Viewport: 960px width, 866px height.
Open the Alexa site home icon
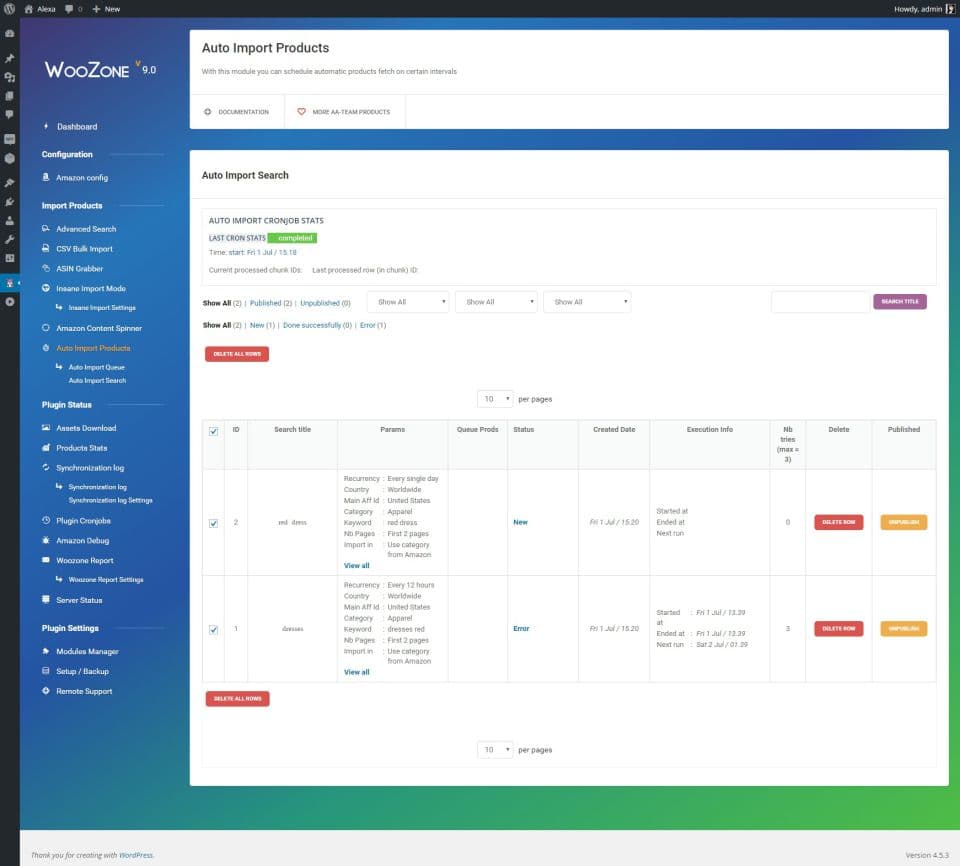click(x=28, y=9)
